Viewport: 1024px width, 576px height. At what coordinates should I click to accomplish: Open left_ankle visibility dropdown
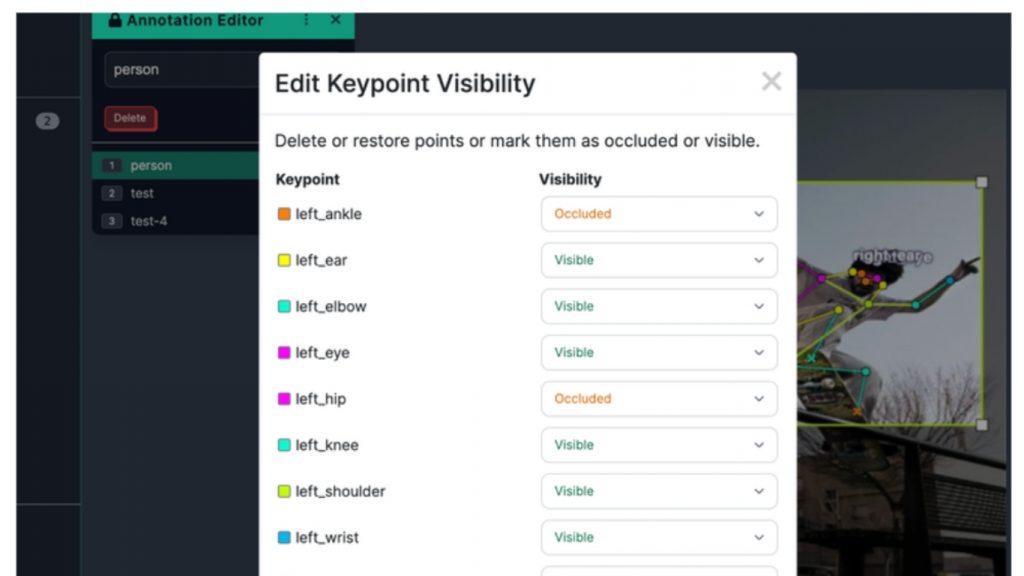point(659,214)
